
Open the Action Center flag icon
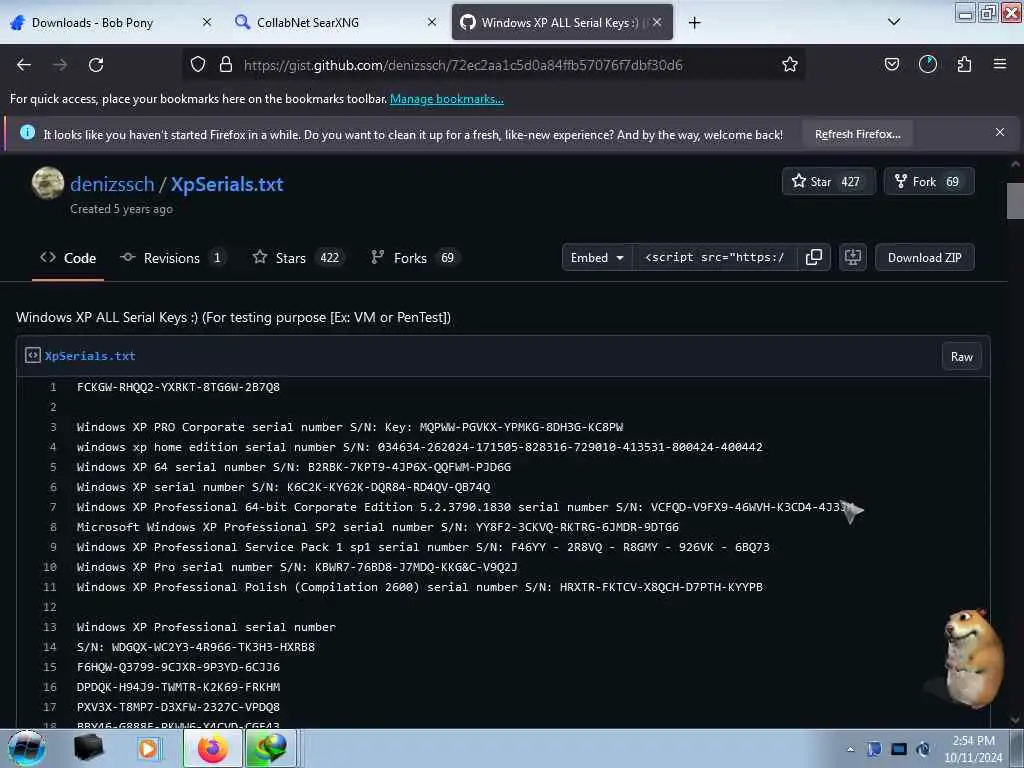pos(874,749)
